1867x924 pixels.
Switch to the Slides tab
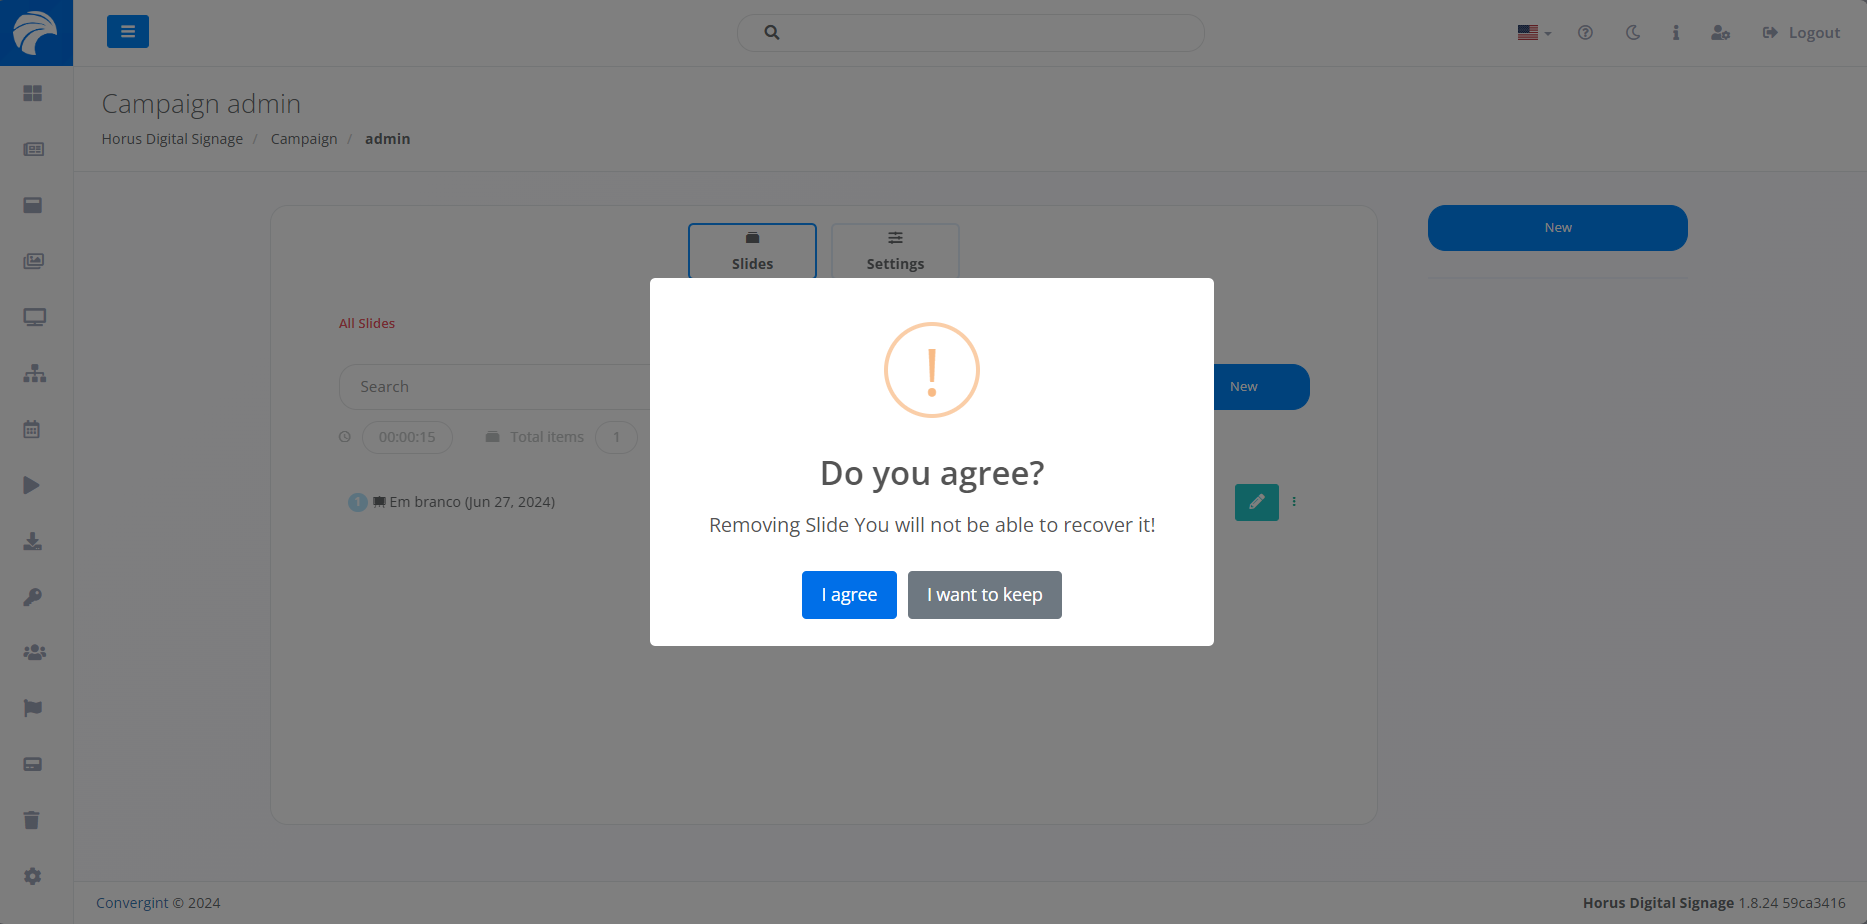point(752,251)
